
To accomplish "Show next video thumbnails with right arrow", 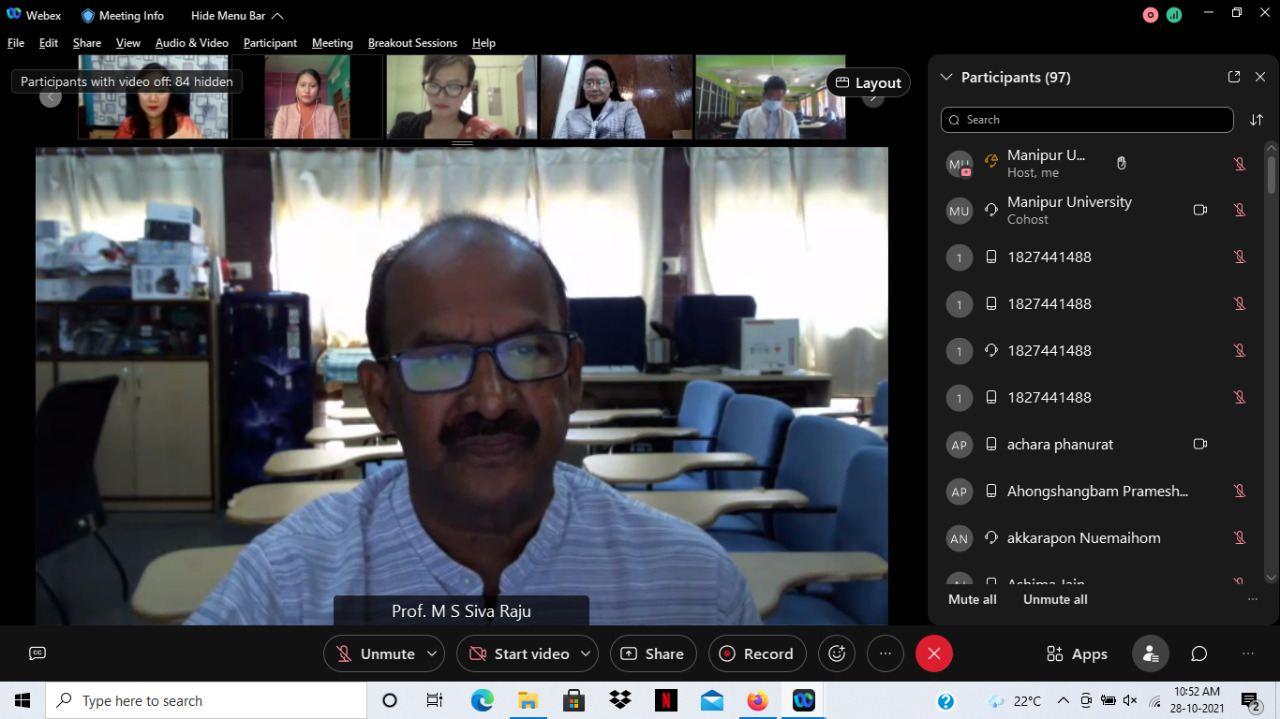I will coord(873,97).
